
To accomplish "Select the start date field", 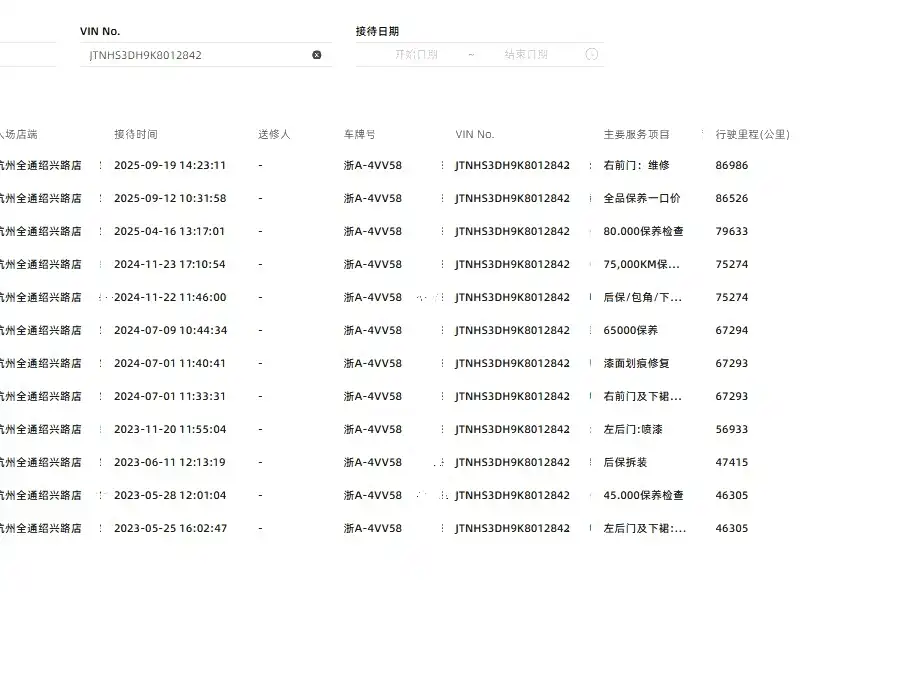I will (x=416, y=54).
